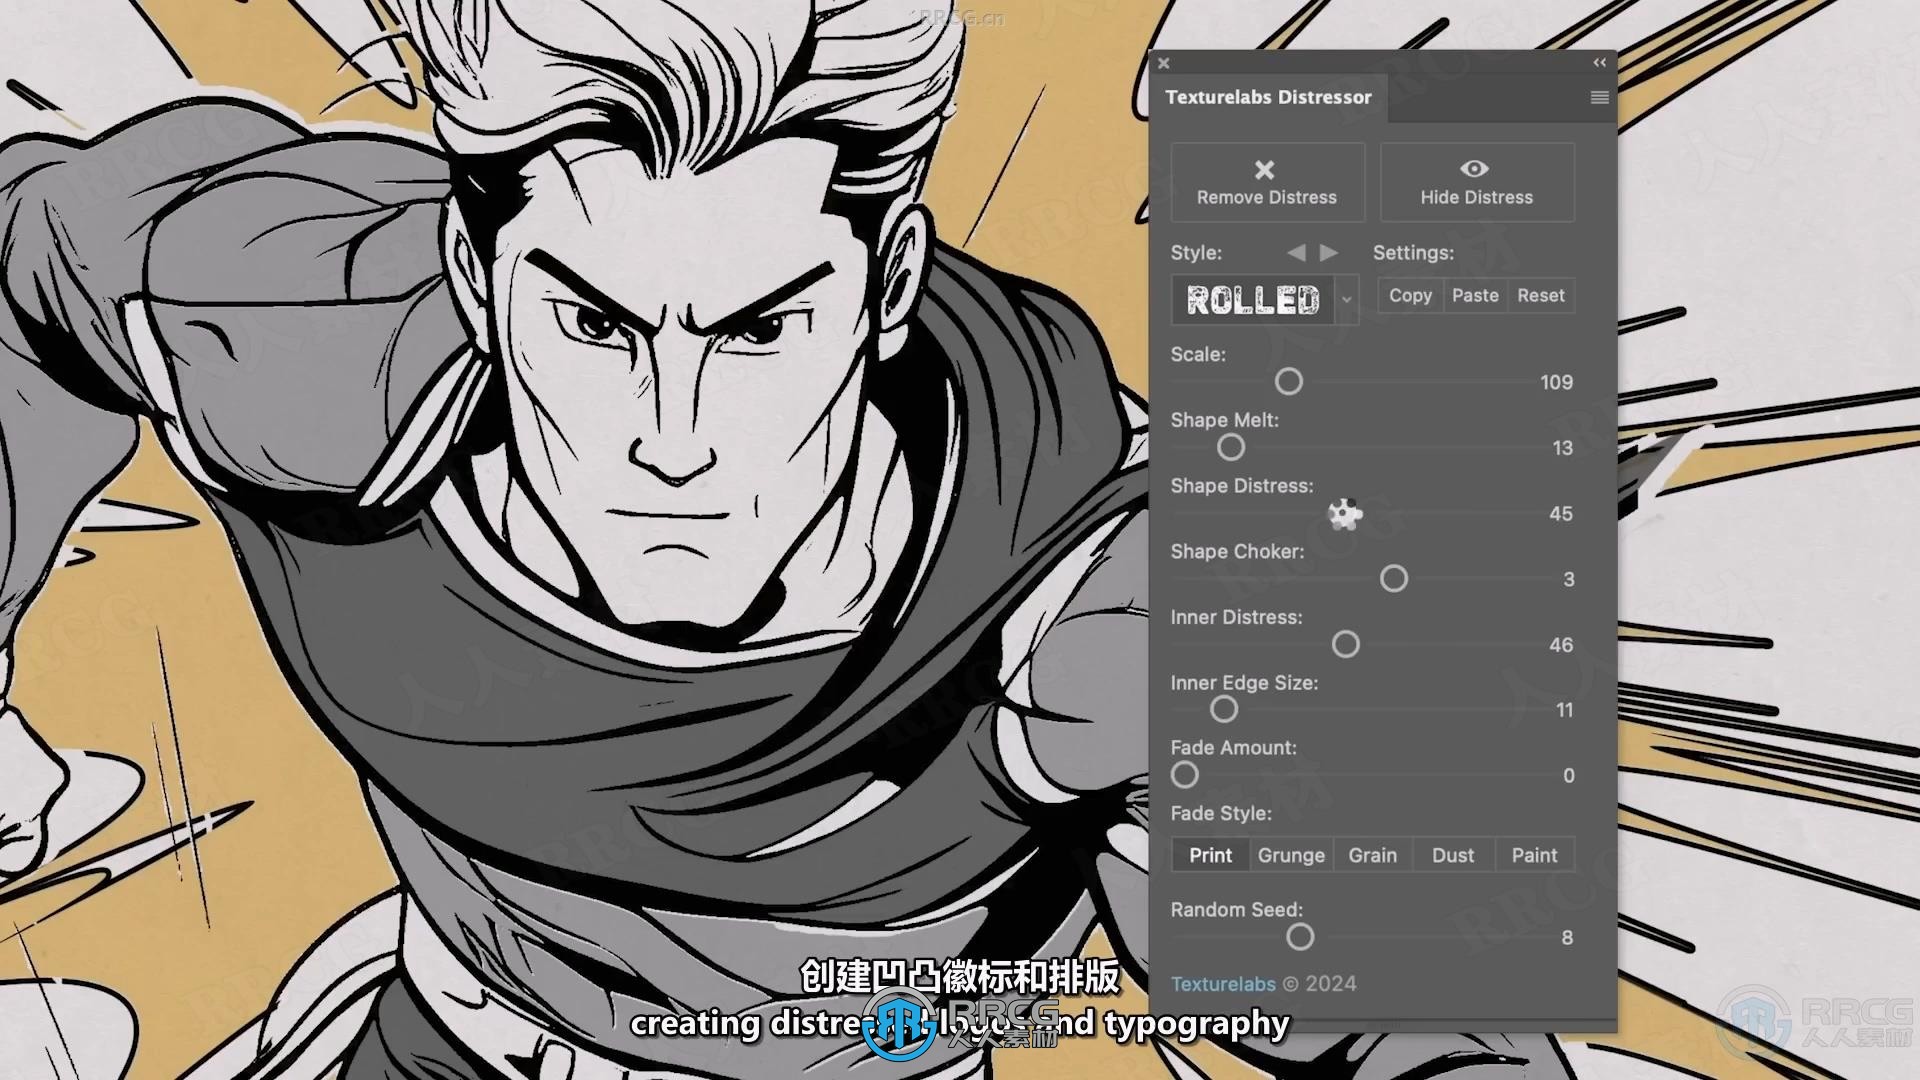Viewport: 1920px width, 1080px height.
Task: Select the Print fade style
Action: (1210, 855)
